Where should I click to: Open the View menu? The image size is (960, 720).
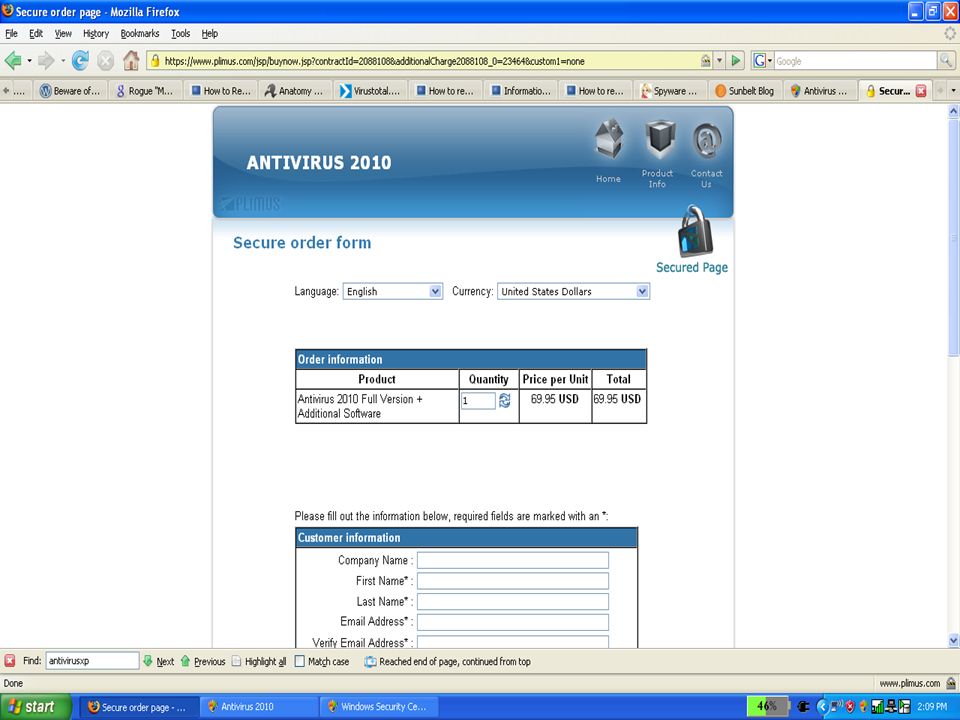[x=63, y=34]
